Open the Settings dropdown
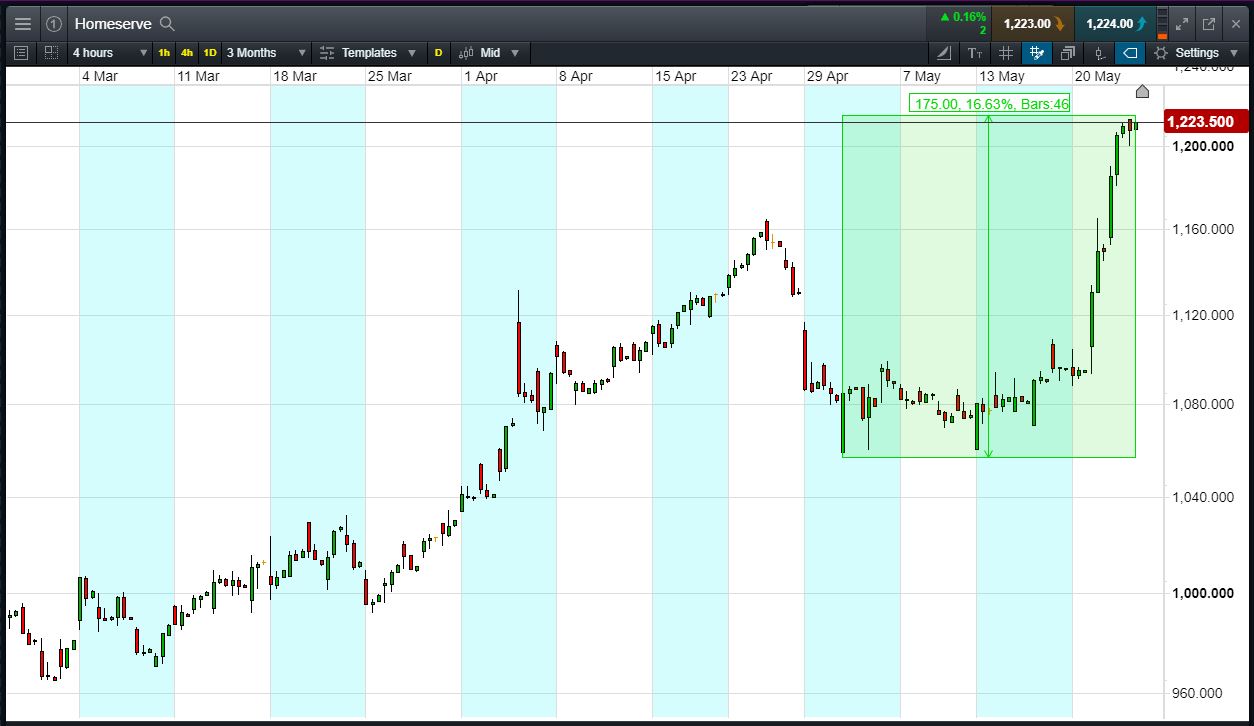The height and width of the screenshot is (726, 1254). click(1196, 53)
